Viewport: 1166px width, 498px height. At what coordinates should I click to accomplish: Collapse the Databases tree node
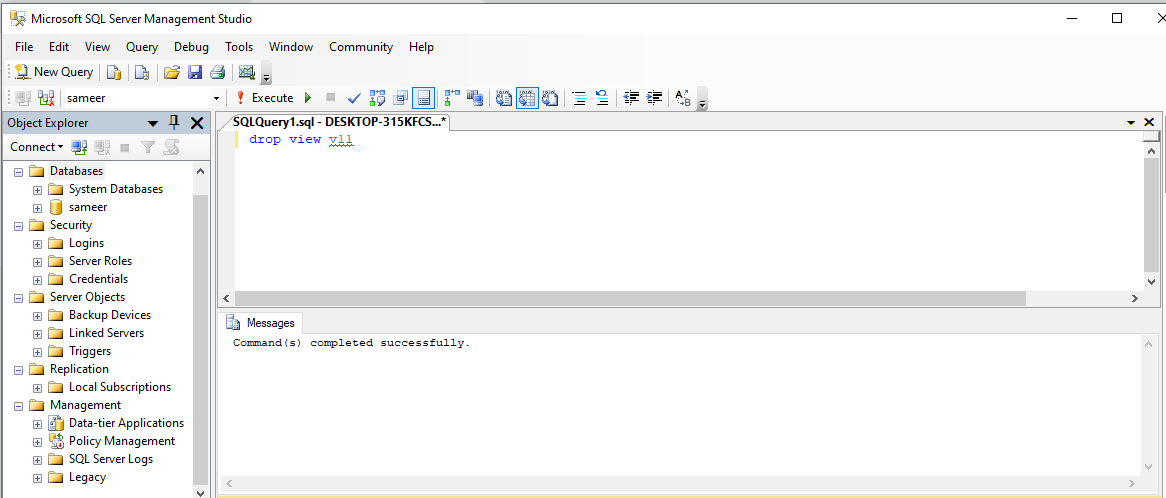click(19, 172)
